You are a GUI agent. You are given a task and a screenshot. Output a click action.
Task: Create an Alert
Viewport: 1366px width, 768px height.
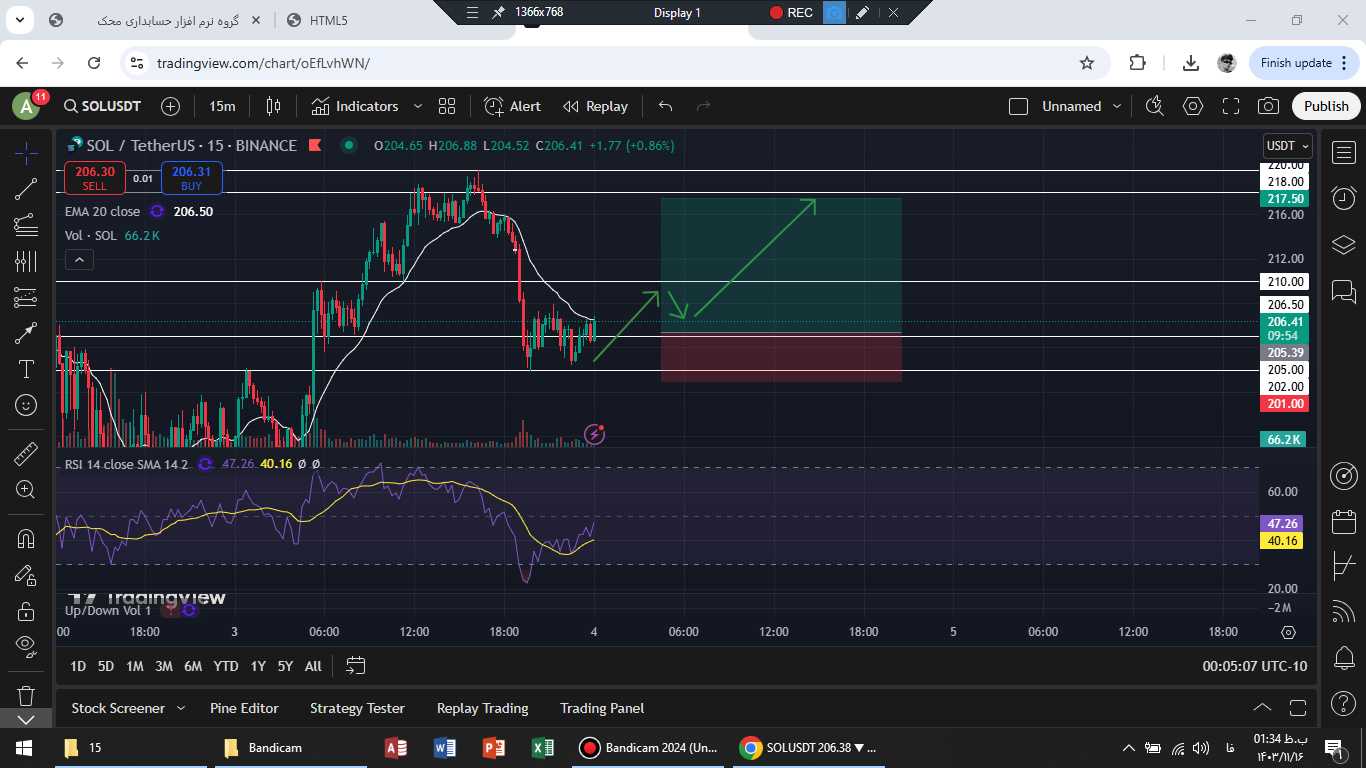[x=512, y=106]
